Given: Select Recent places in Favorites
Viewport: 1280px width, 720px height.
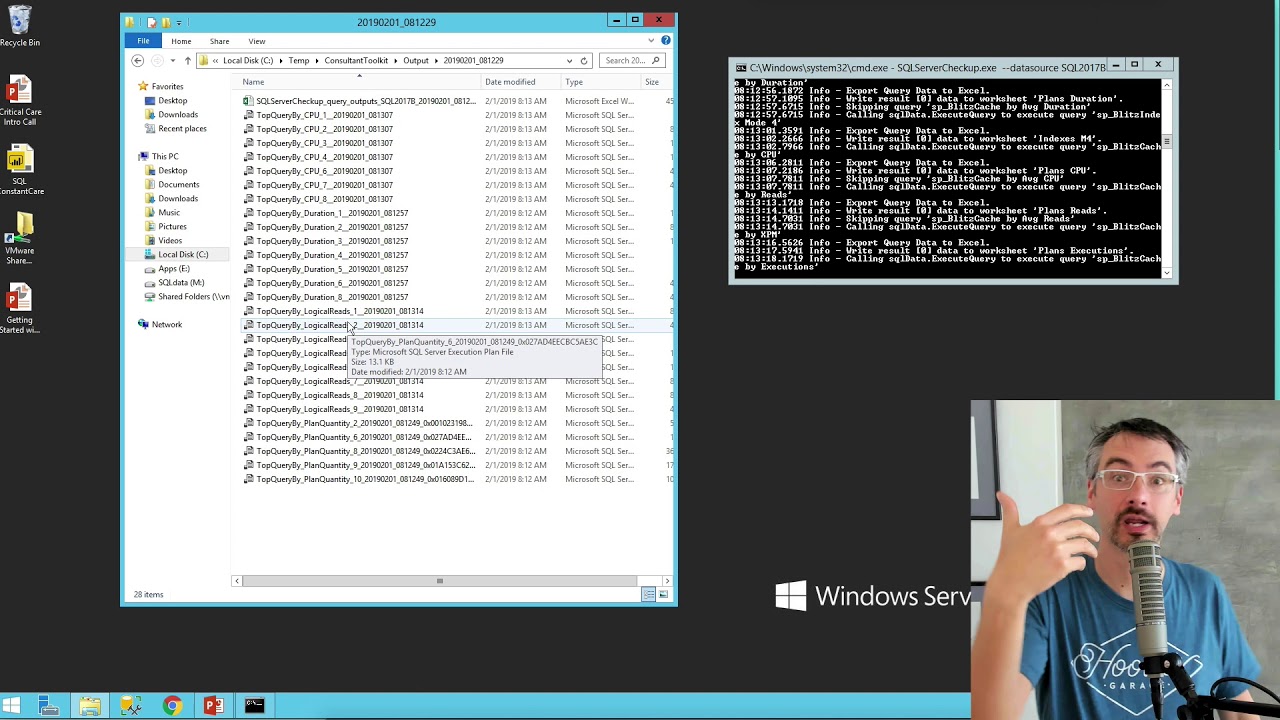Looking at the screenshot, I should [x=182, y=128].
